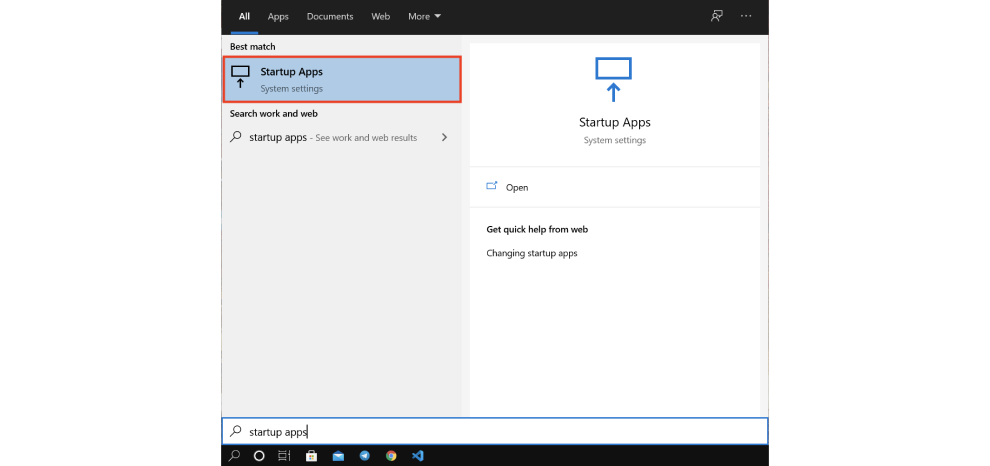Viewport: 990px width, 466px height.
Task: Open Task View from the taskbar
Action: coord(284,455)
